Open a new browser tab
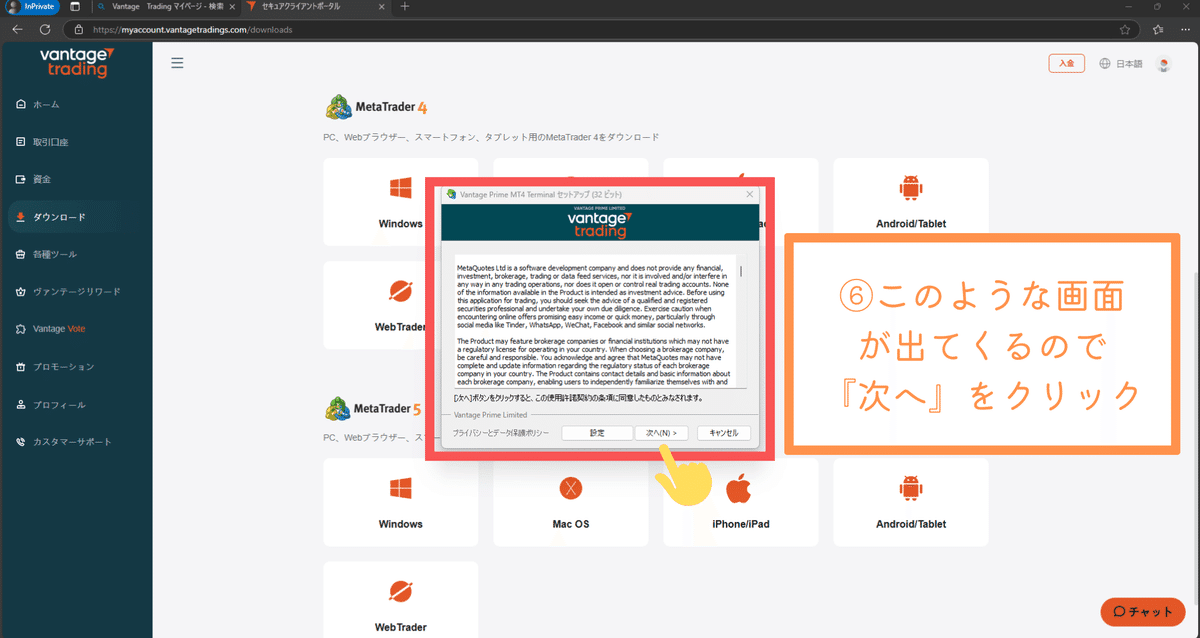Image resolution: width=1200 pixels, height=638 pixels. point(405,6)
